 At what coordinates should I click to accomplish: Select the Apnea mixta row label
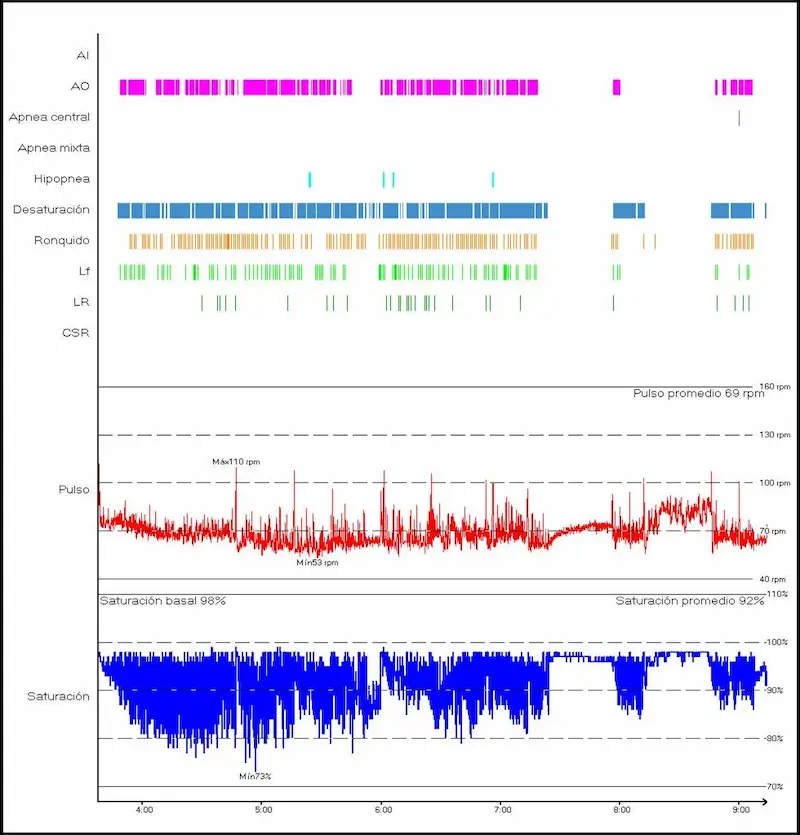(x=54, y=148)
